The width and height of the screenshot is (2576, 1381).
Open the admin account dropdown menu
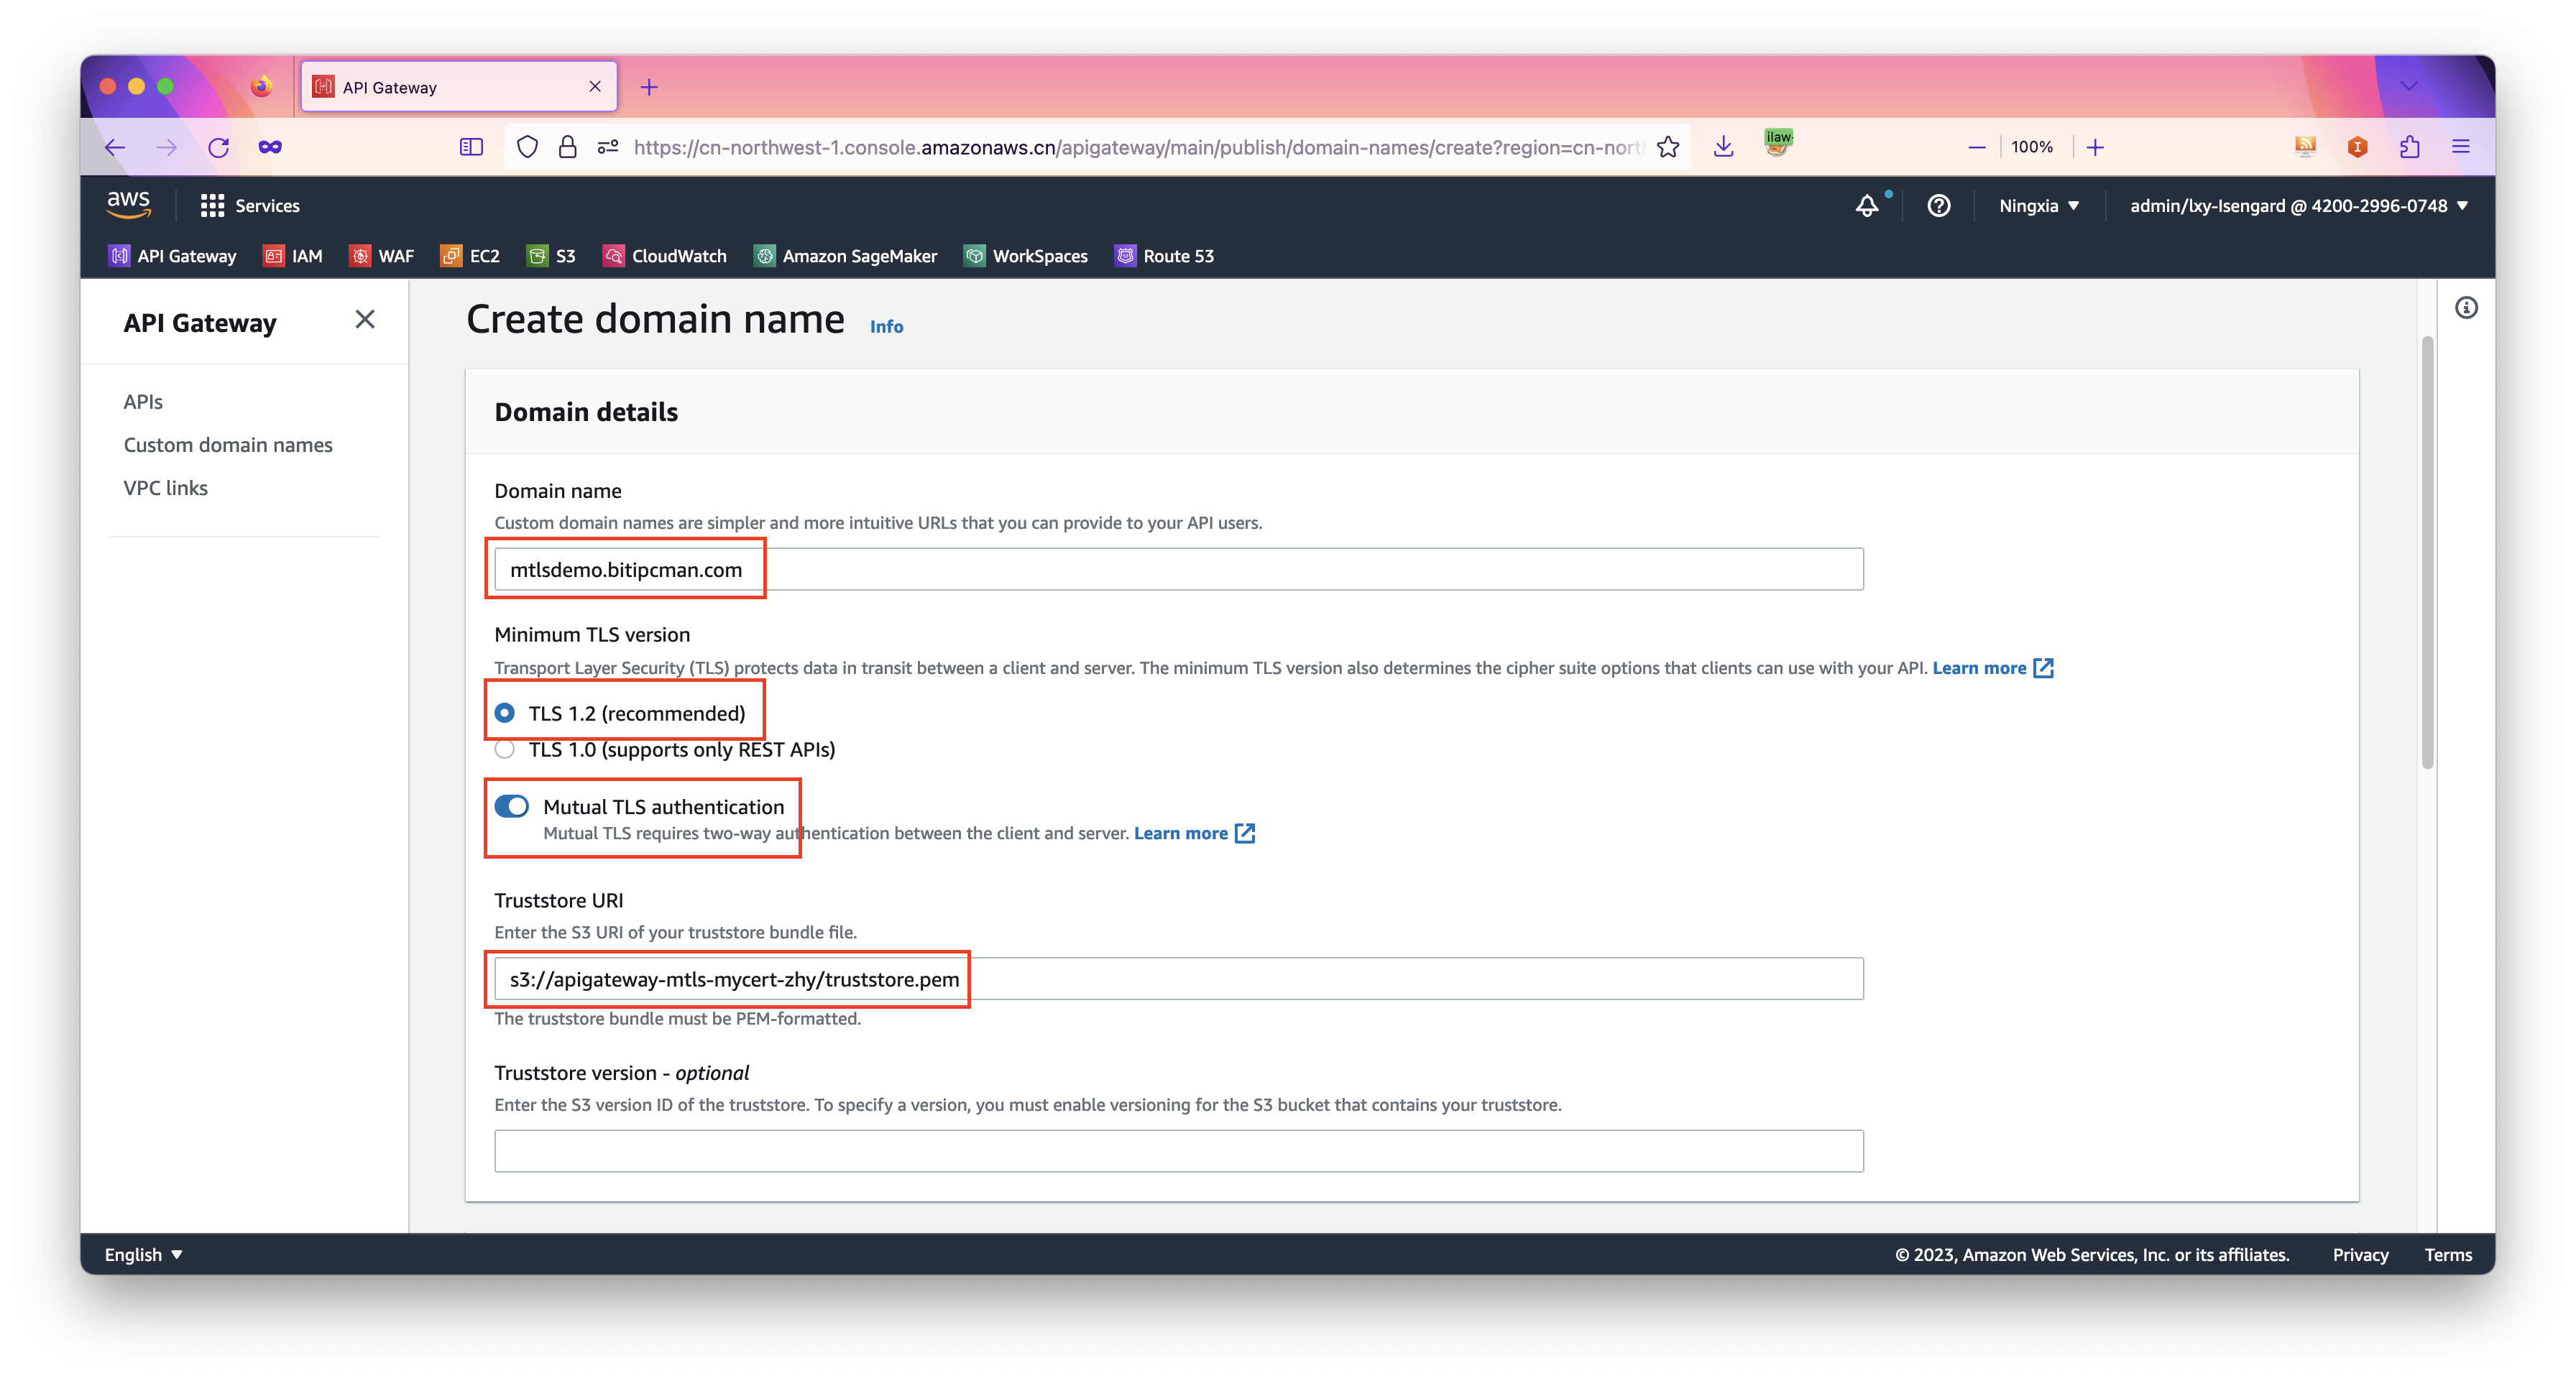(2298, 206)
